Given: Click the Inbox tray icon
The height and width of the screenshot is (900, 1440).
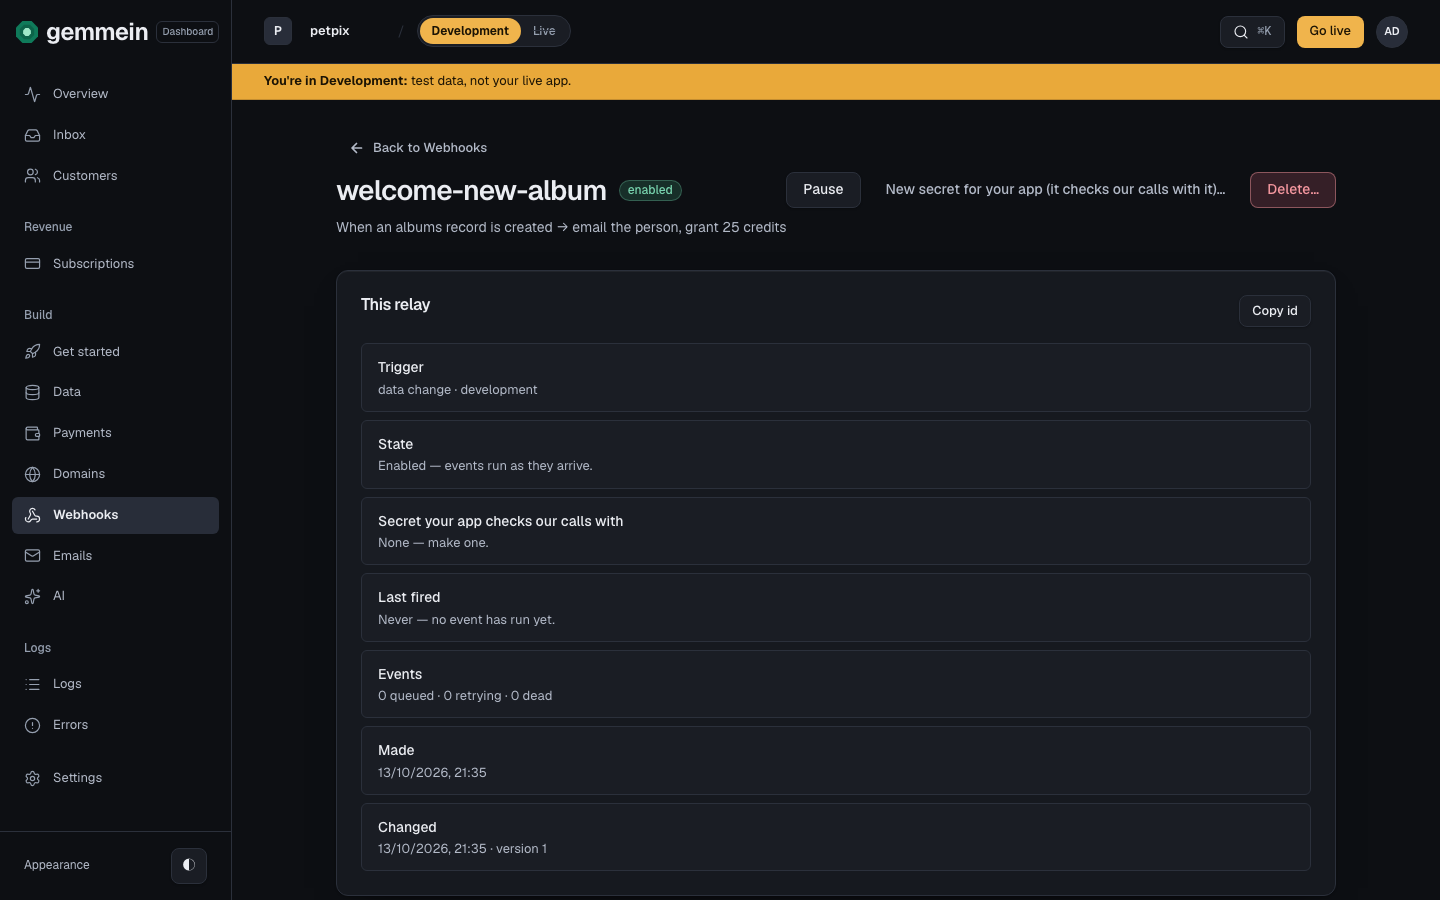Looking at the screenshot, I should (x=33, y=135).
